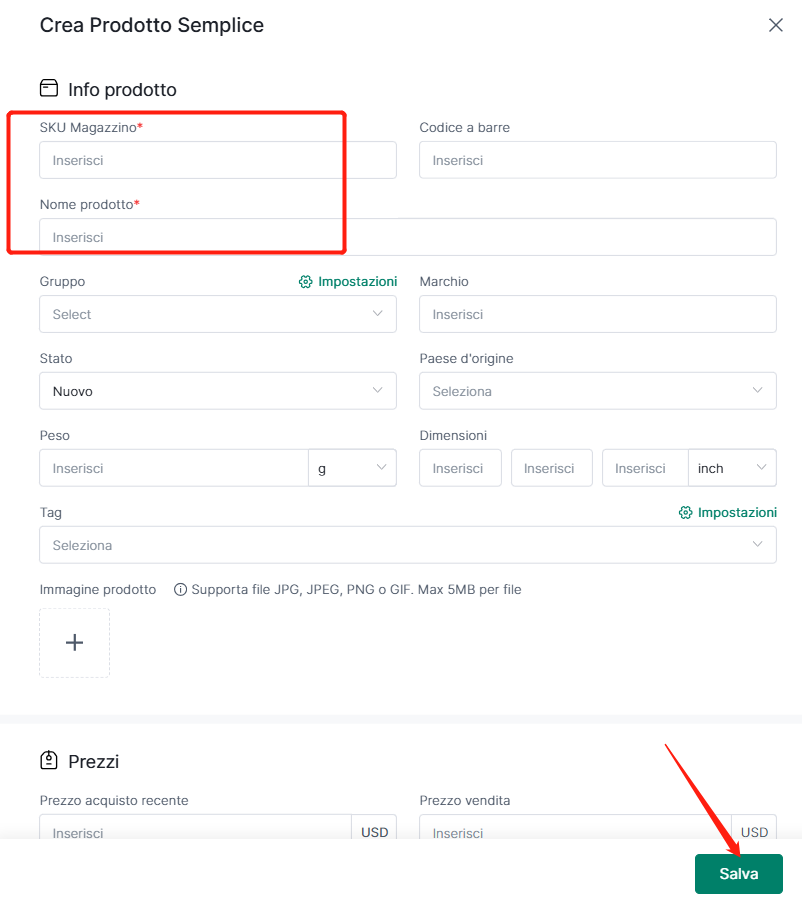Image resolution: width=802 pixels, height=900 pixels.
Task: Open the Stato dropdown showing Nuovo
Action: point(218,391)
